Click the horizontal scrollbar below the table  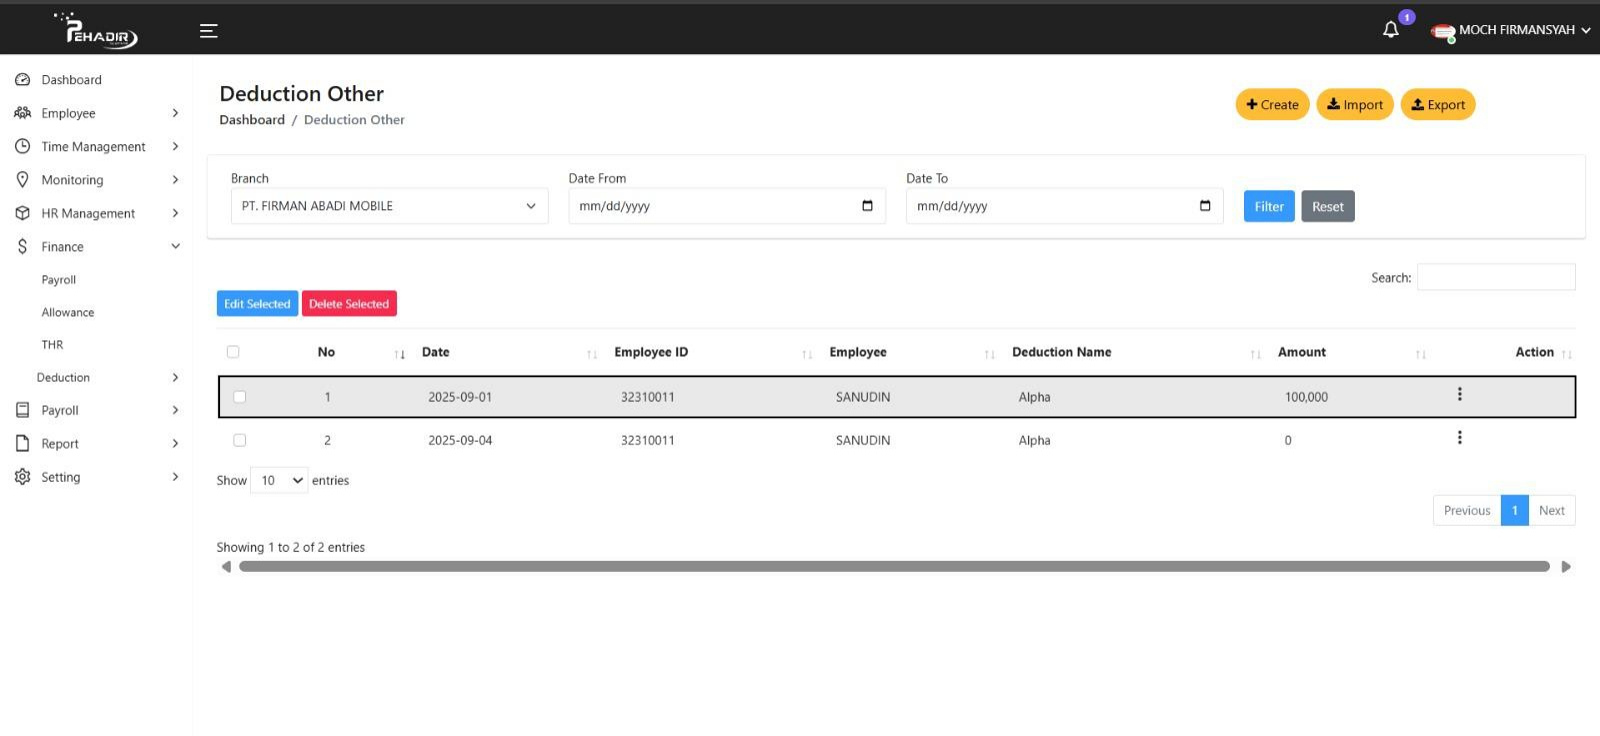(894, 567)
